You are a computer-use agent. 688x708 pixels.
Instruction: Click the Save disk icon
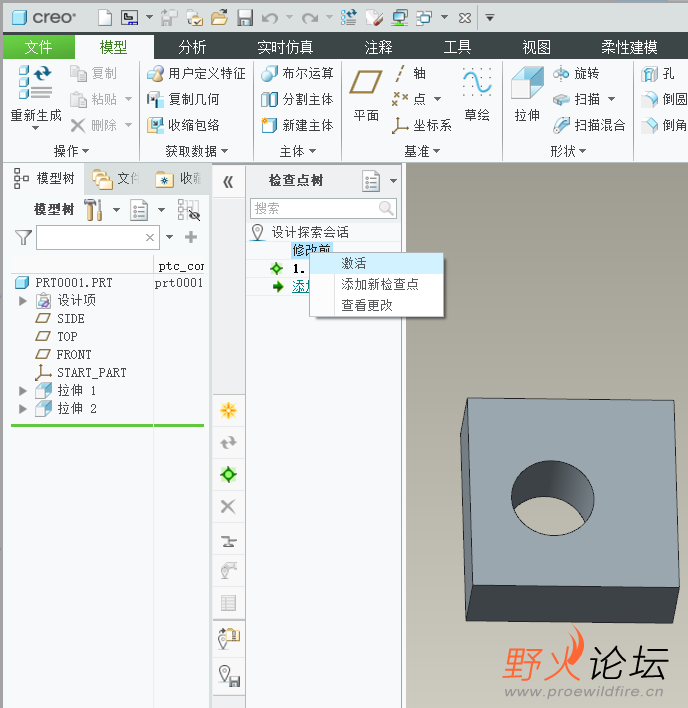click(x=245, y=18)
